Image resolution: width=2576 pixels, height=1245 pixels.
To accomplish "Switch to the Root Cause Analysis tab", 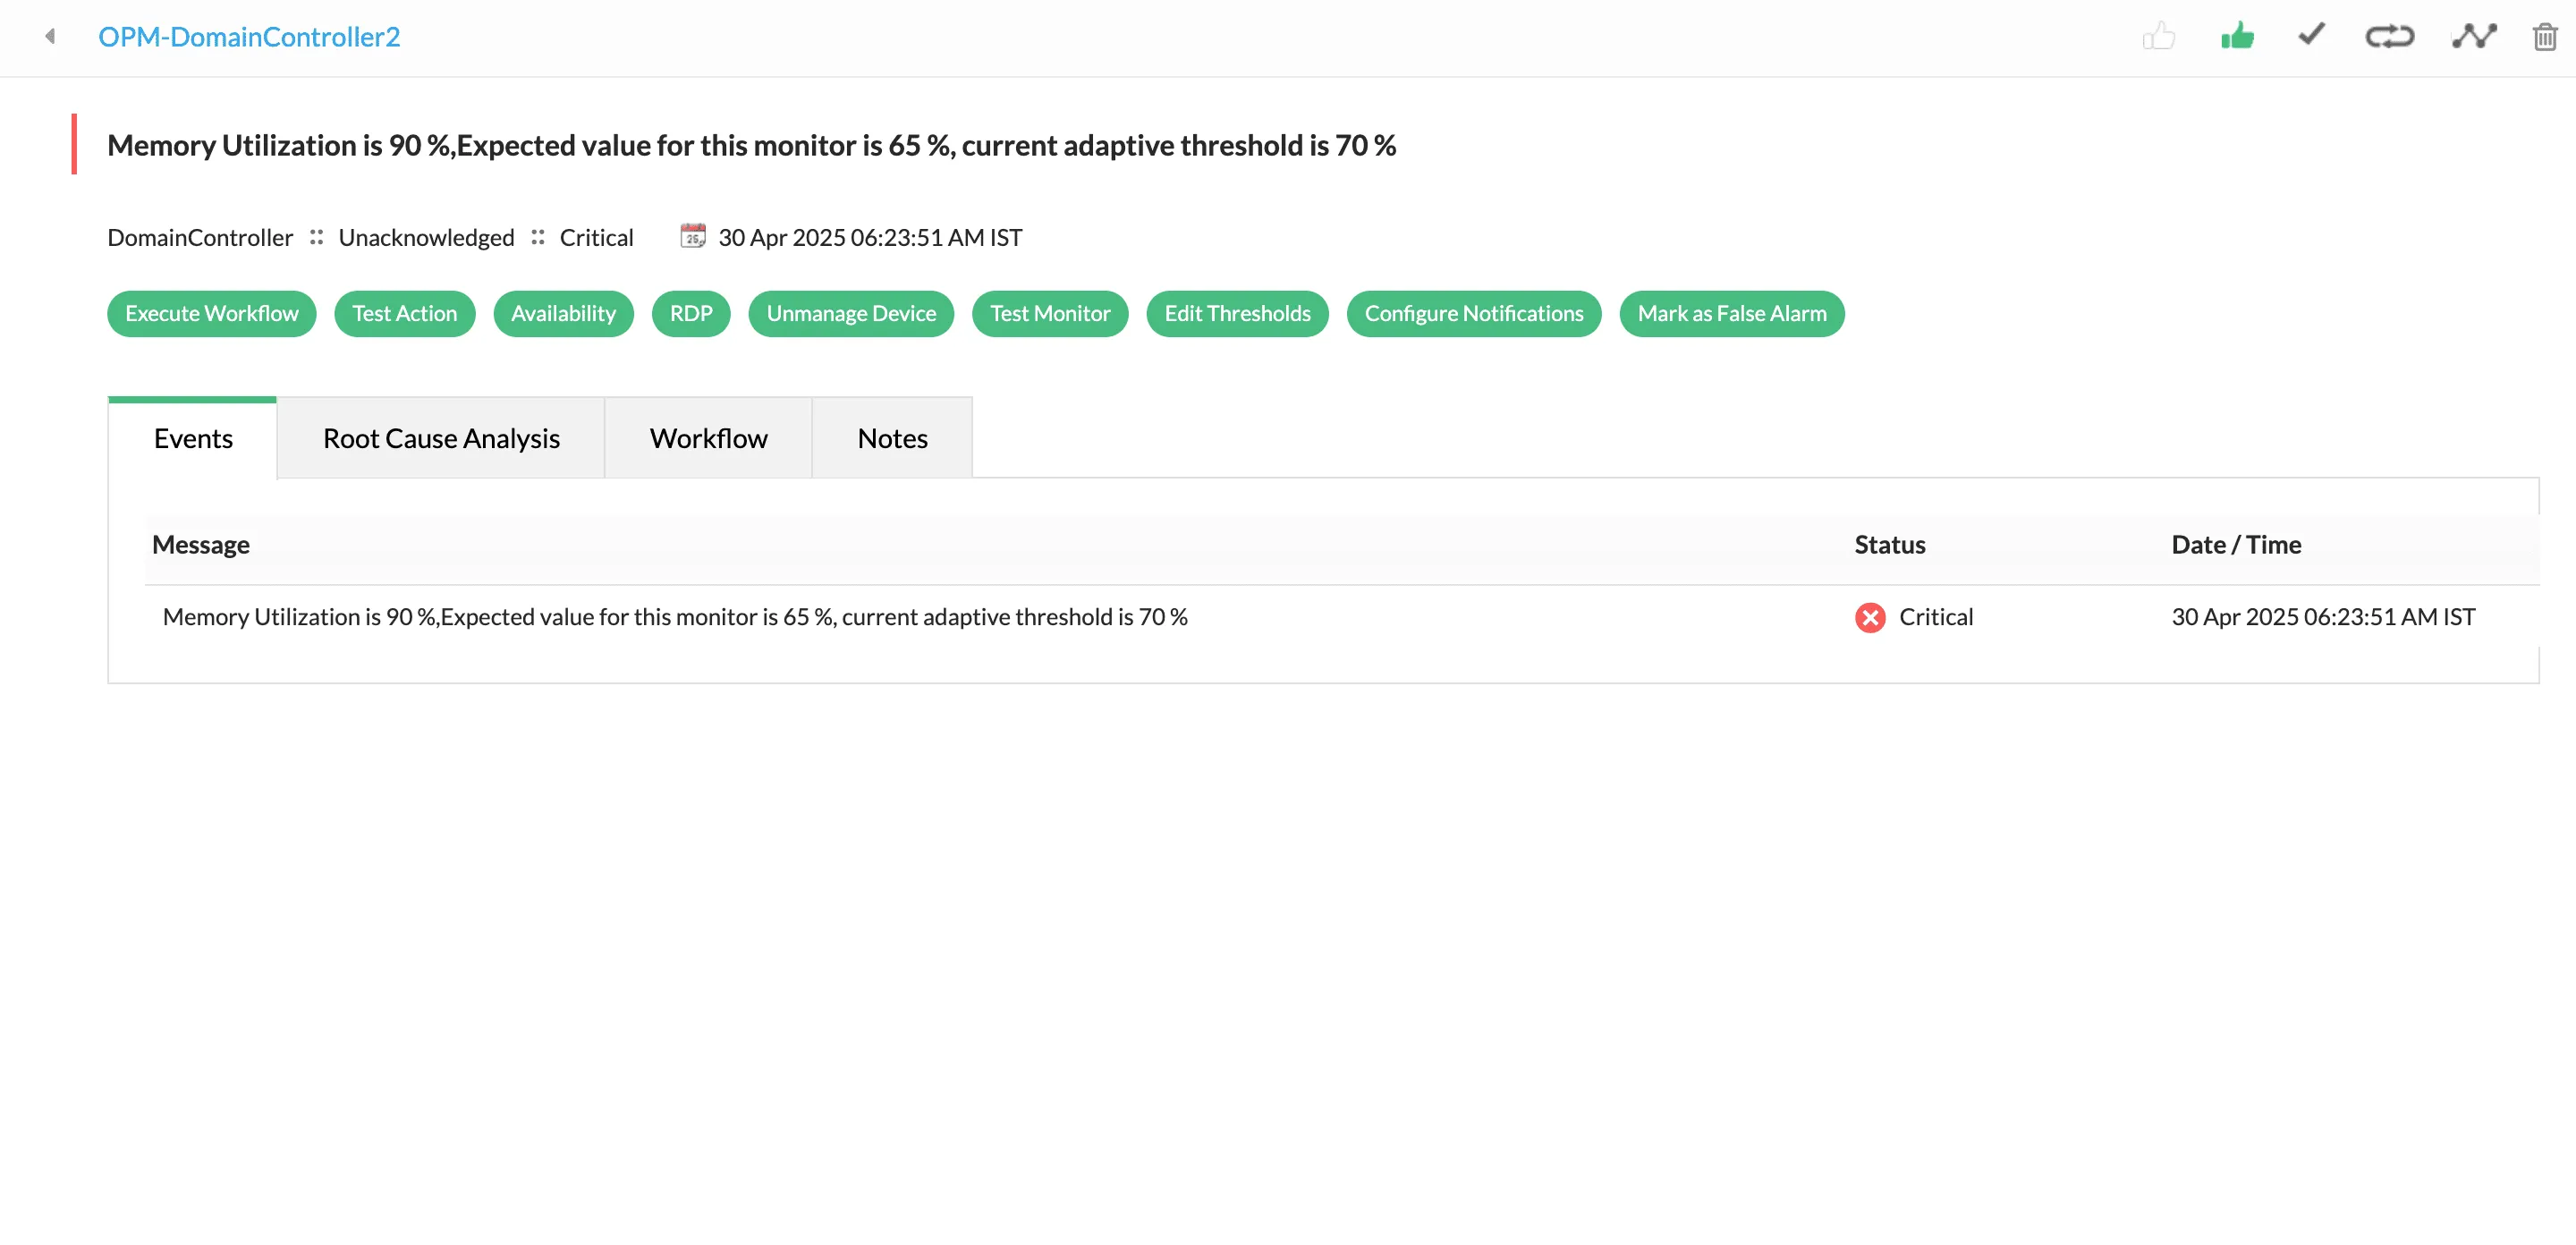I will click(x=440, y=437).
